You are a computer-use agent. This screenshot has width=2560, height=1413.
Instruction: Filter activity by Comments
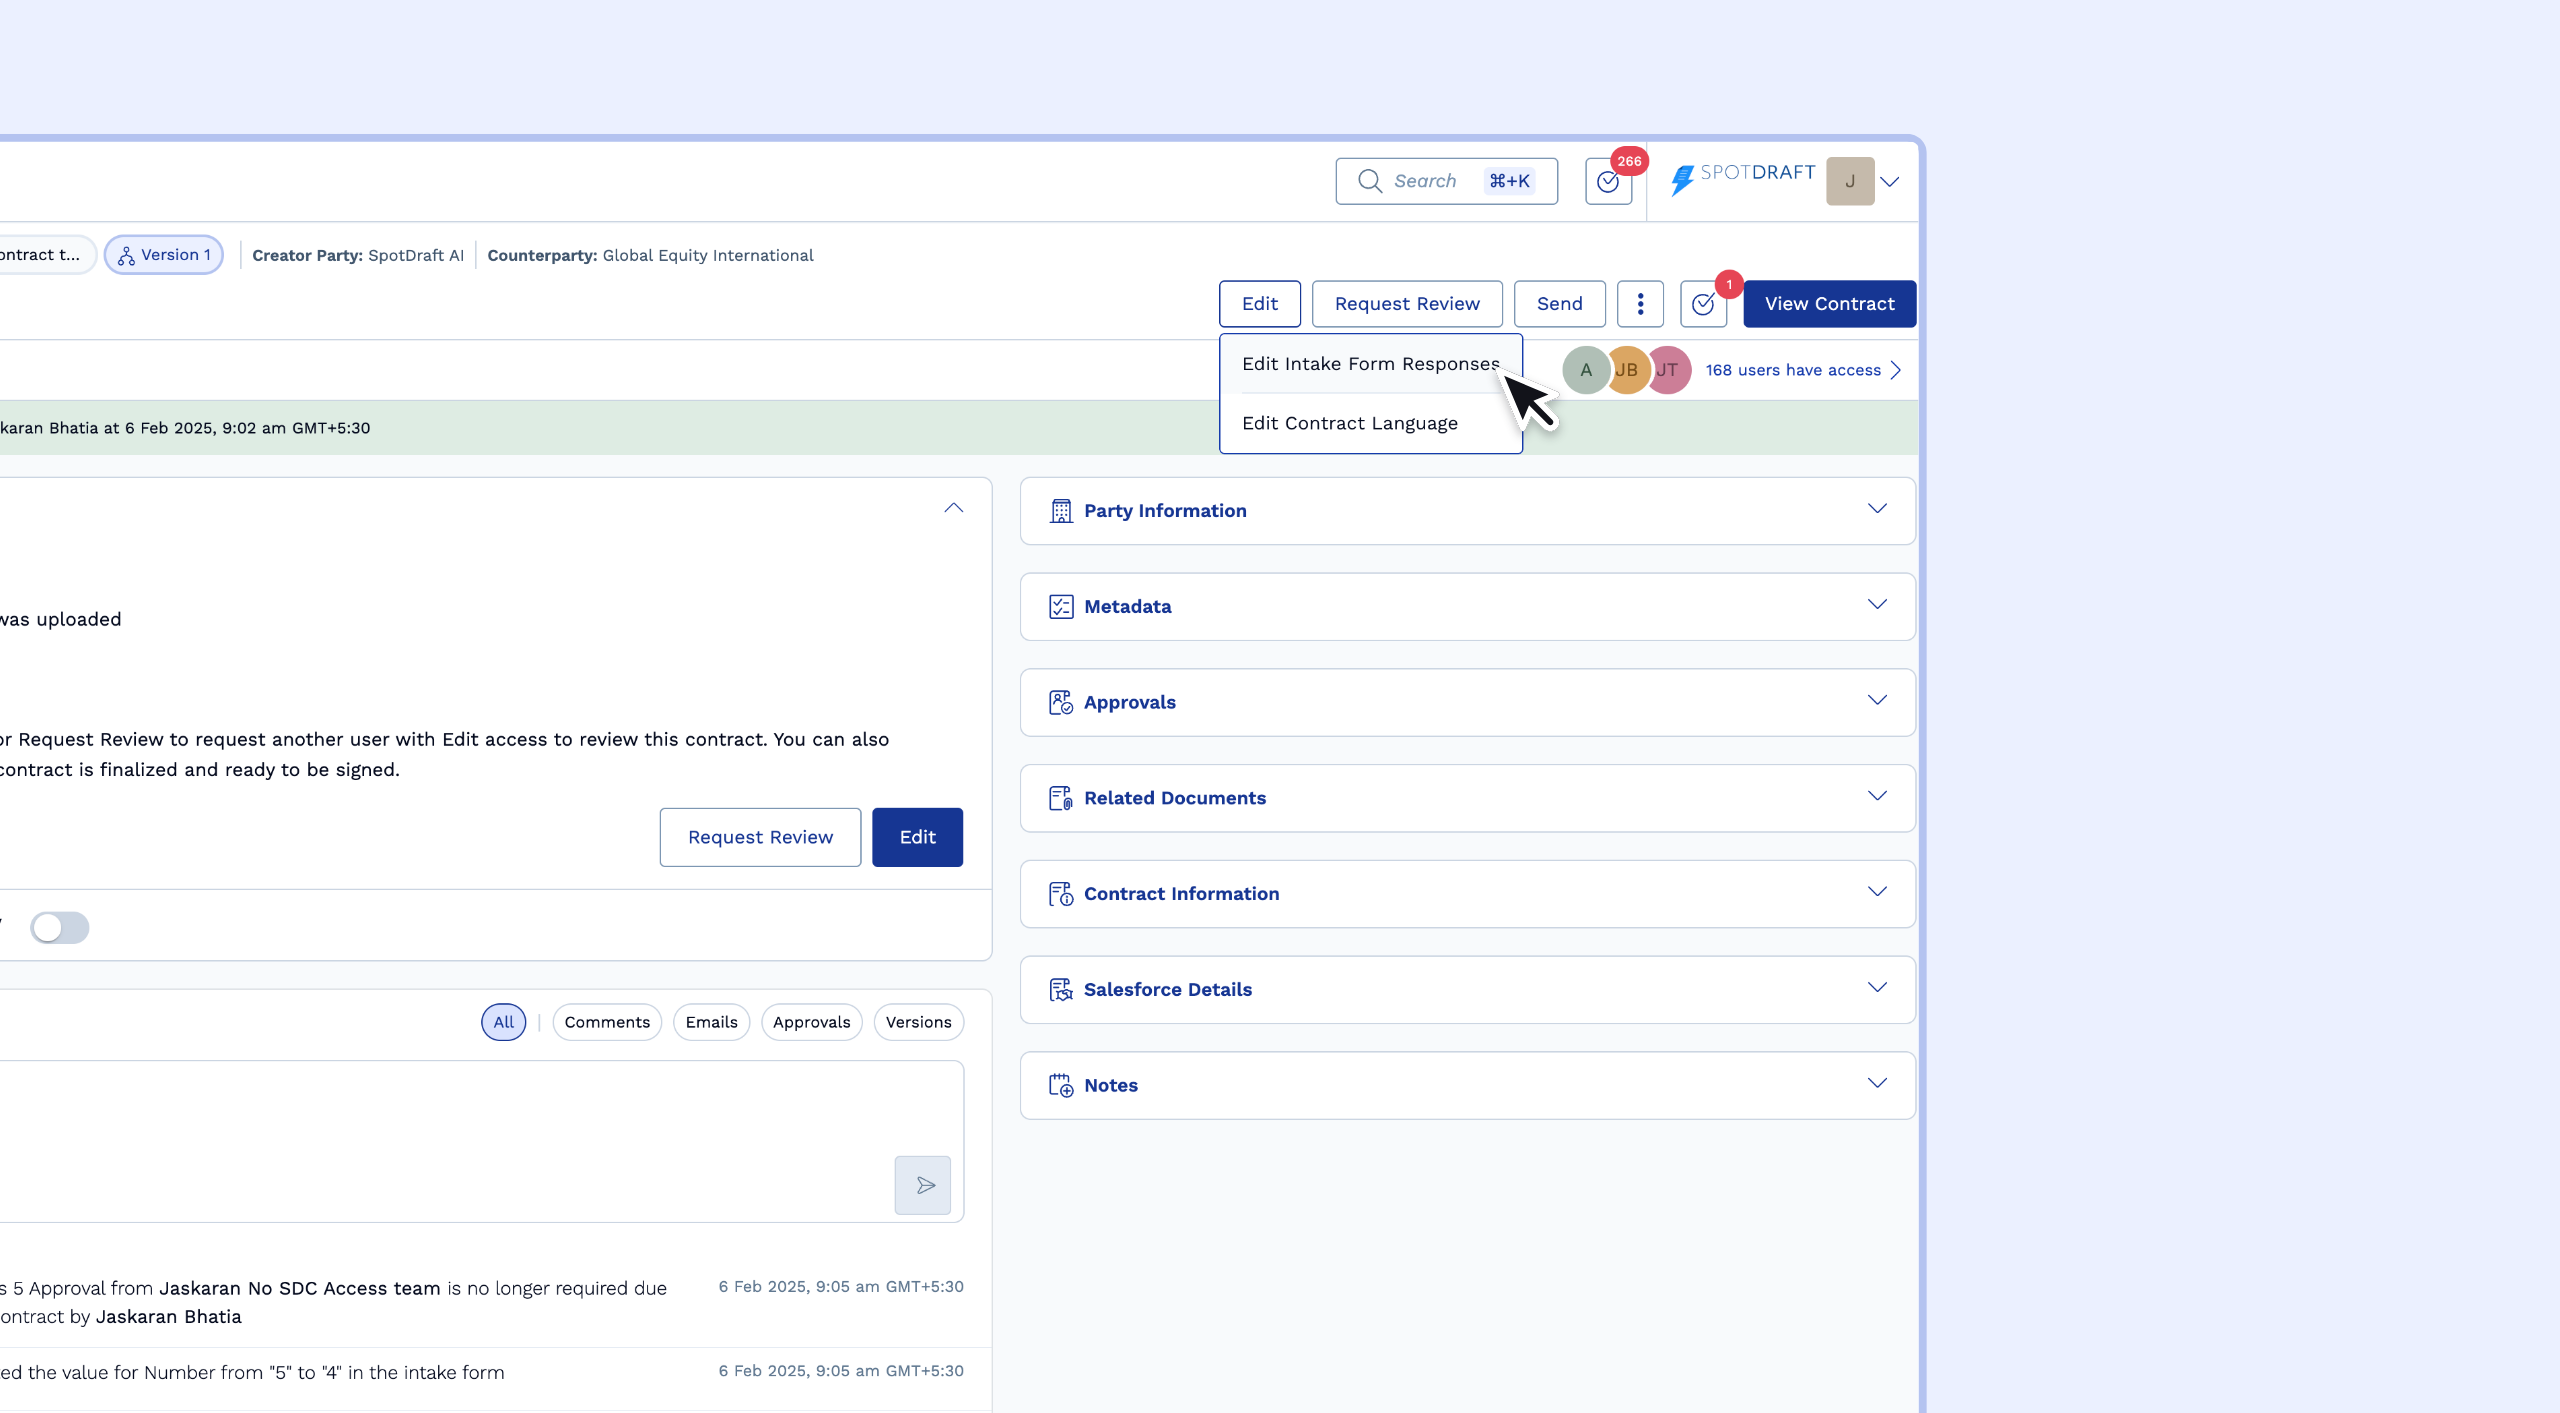click(607, 1022)
